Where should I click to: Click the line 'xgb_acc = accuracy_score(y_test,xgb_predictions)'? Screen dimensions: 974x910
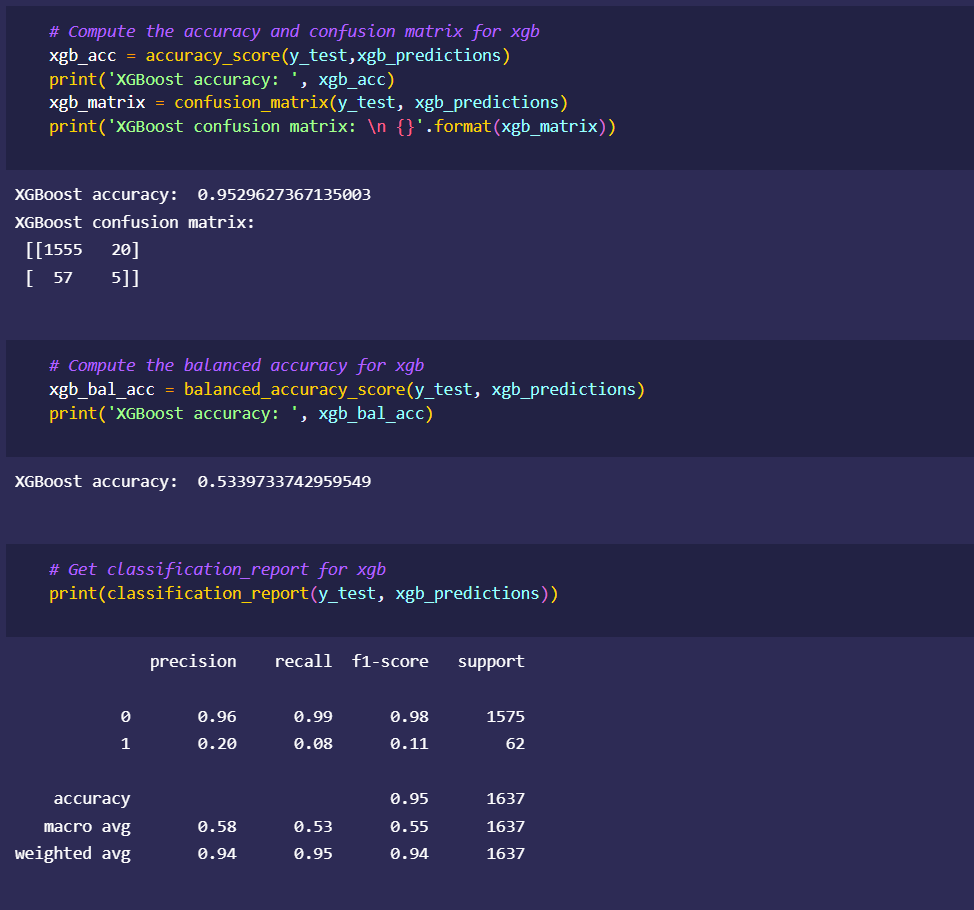point(280,56)
